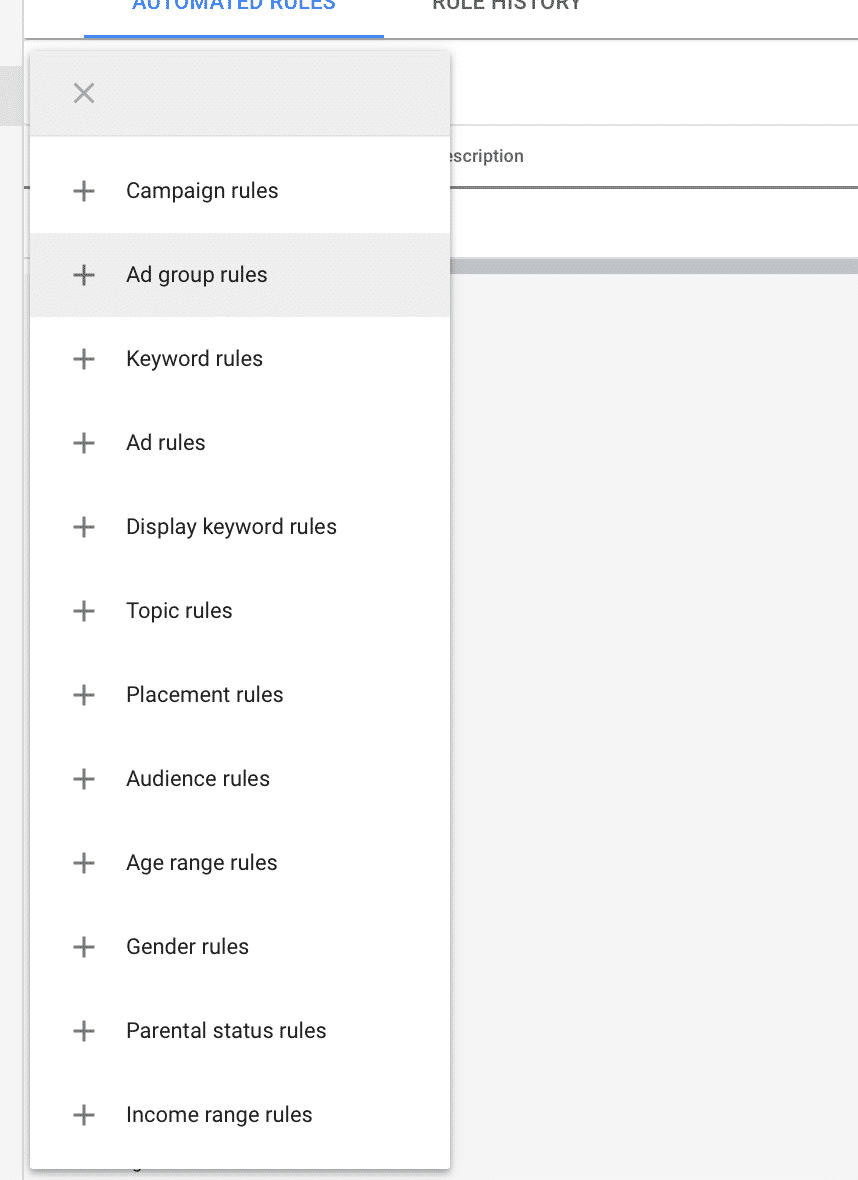
Task: Click plus icon beside Campaign rules
Action: click(84, 191)
